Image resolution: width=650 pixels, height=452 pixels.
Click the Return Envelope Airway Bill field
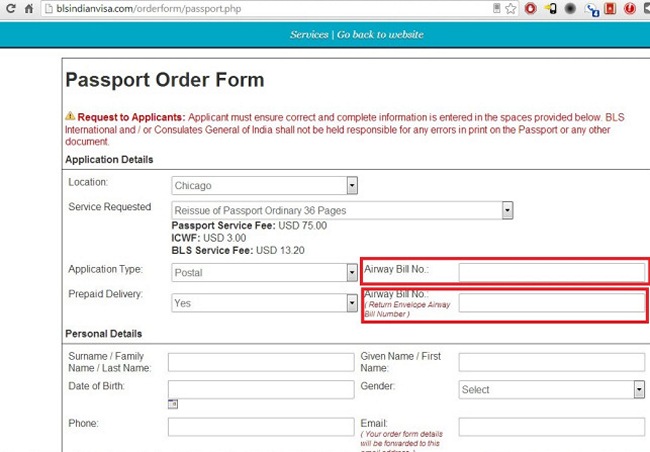click(x=551, y=302)
